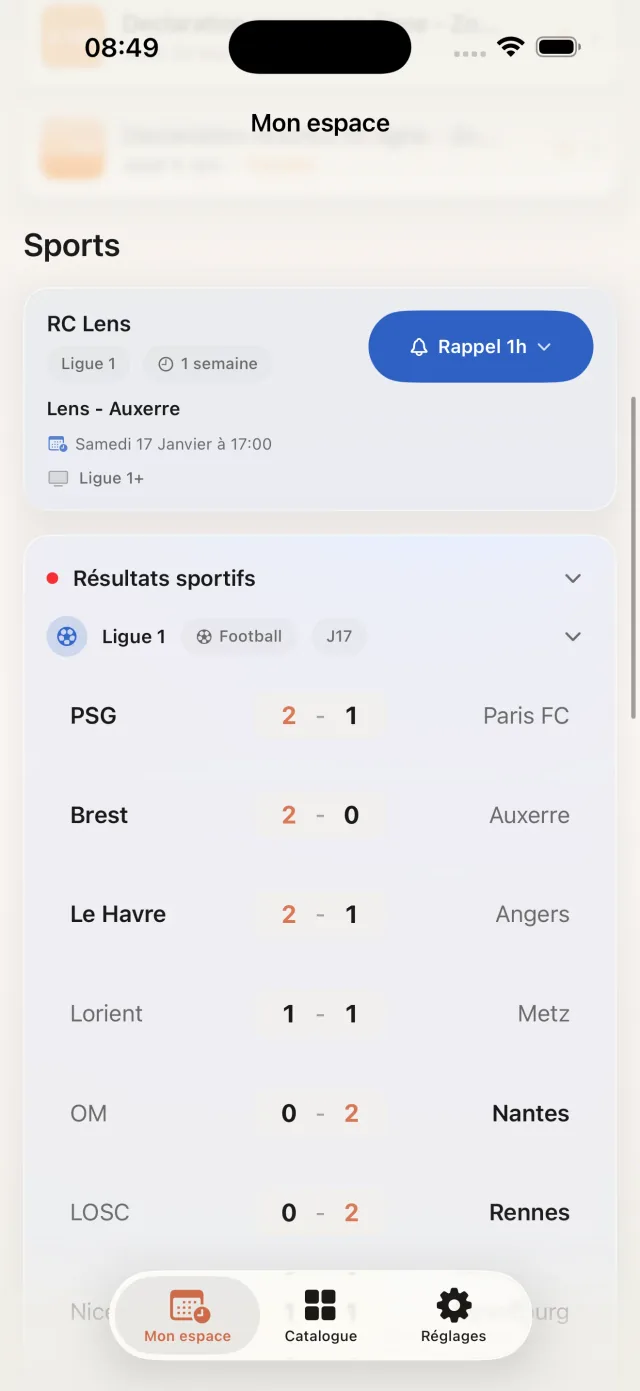The width and height of the screenshot is (640, 1391).
Task: Open Réglages via the gear icon
Action: click(x=453, y=1302)
